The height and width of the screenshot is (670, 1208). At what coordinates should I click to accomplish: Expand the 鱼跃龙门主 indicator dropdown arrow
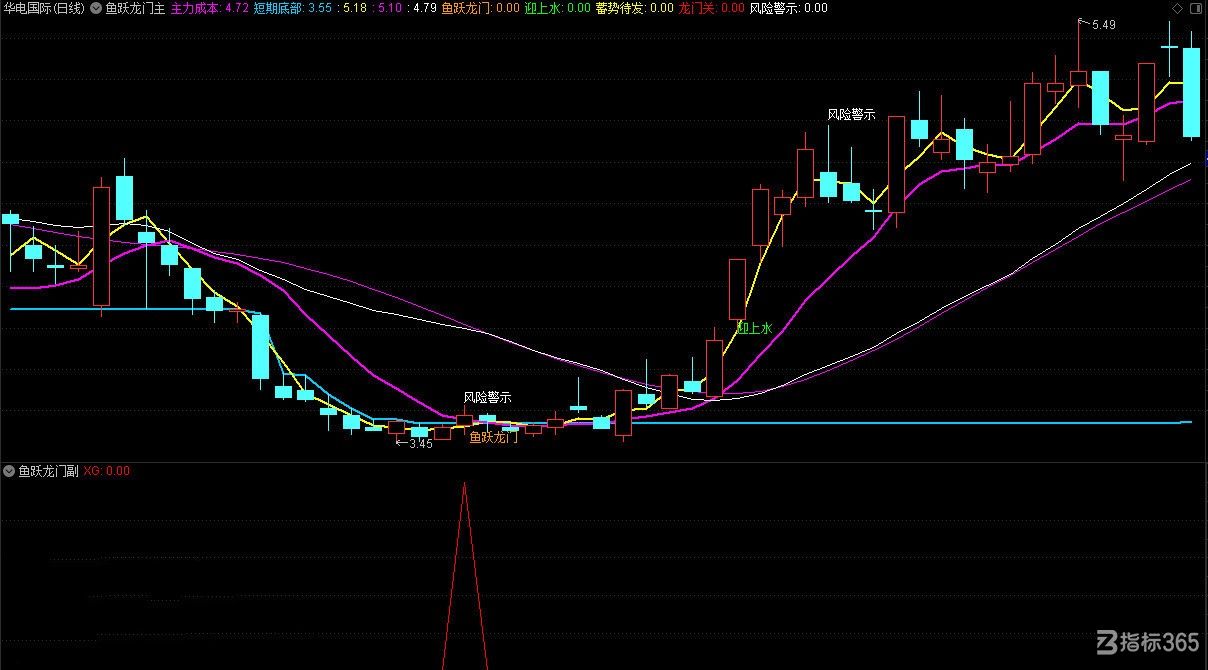click(95, 8)
